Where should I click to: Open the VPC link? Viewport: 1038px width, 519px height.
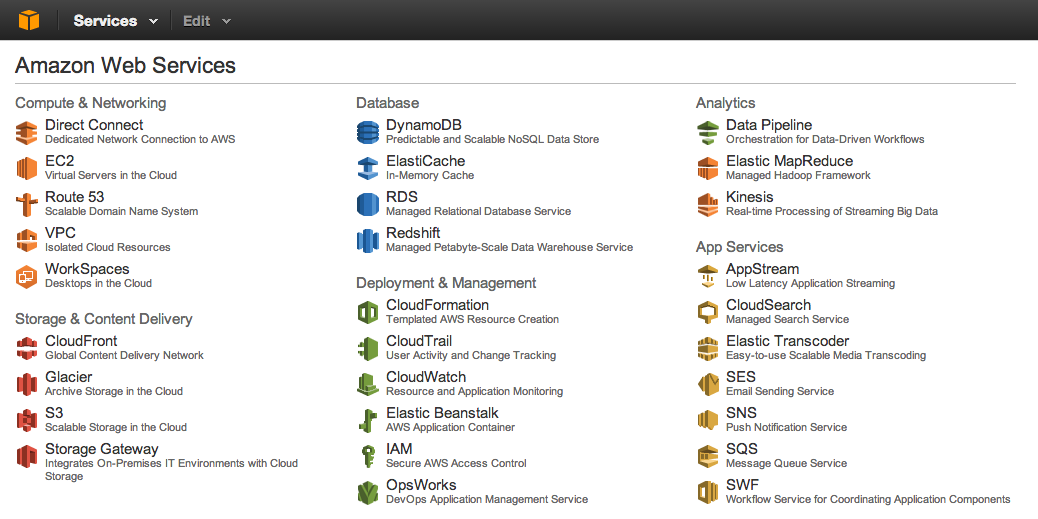pyautogui.click(x=60, y=232)
